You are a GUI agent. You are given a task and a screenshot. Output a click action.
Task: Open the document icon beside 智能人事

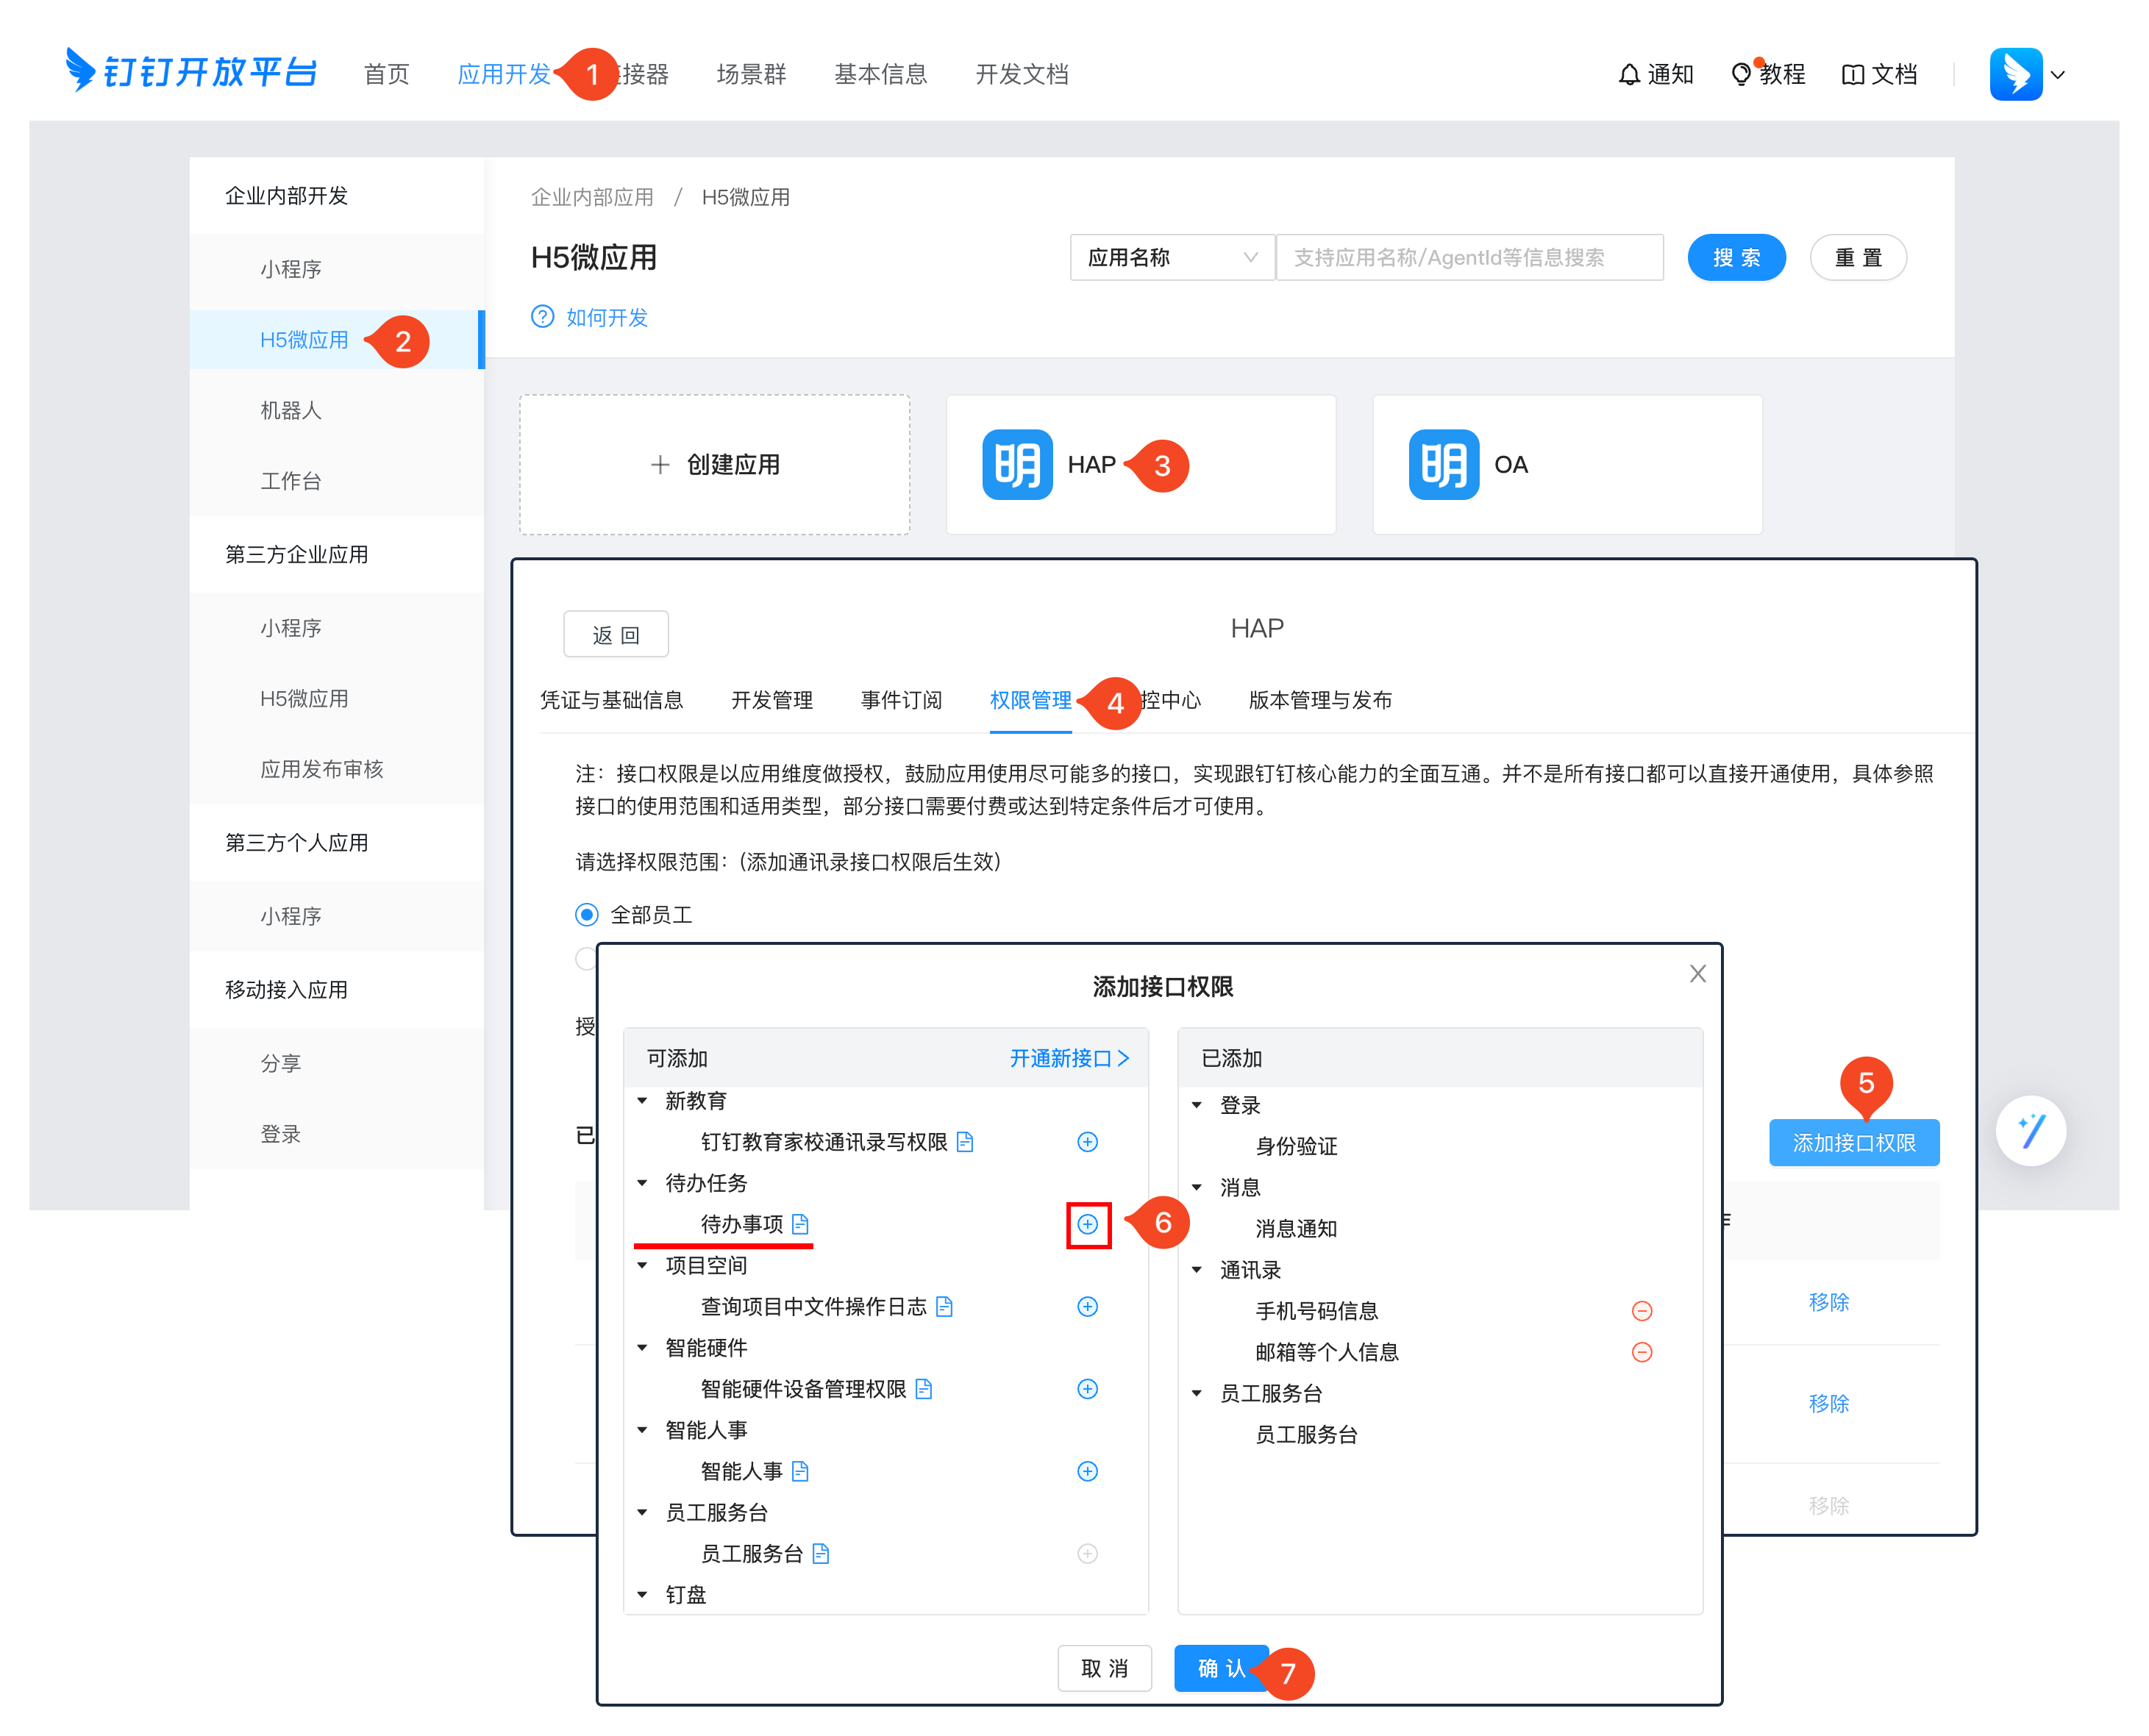point(800,1471)
